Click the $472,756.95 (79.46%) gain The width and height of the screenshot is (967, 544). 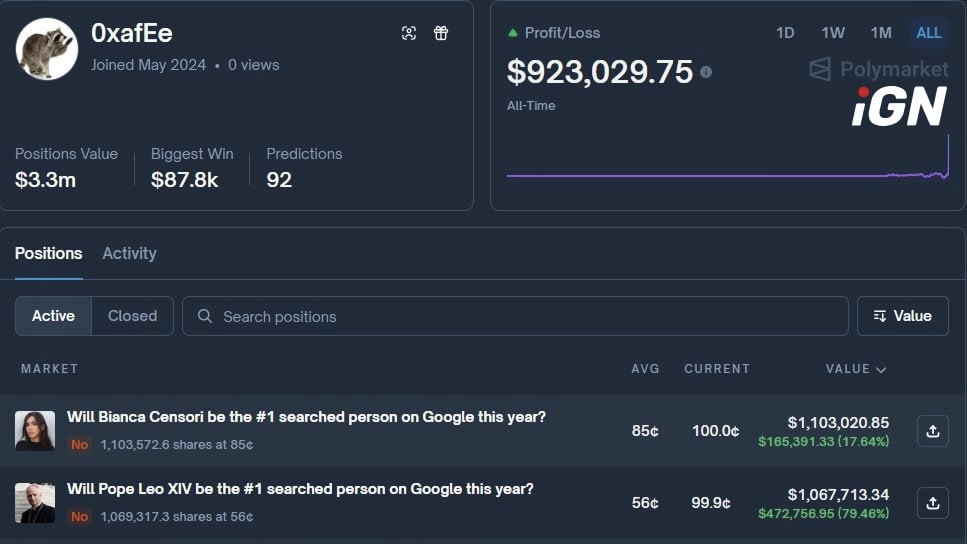(823, 513)
